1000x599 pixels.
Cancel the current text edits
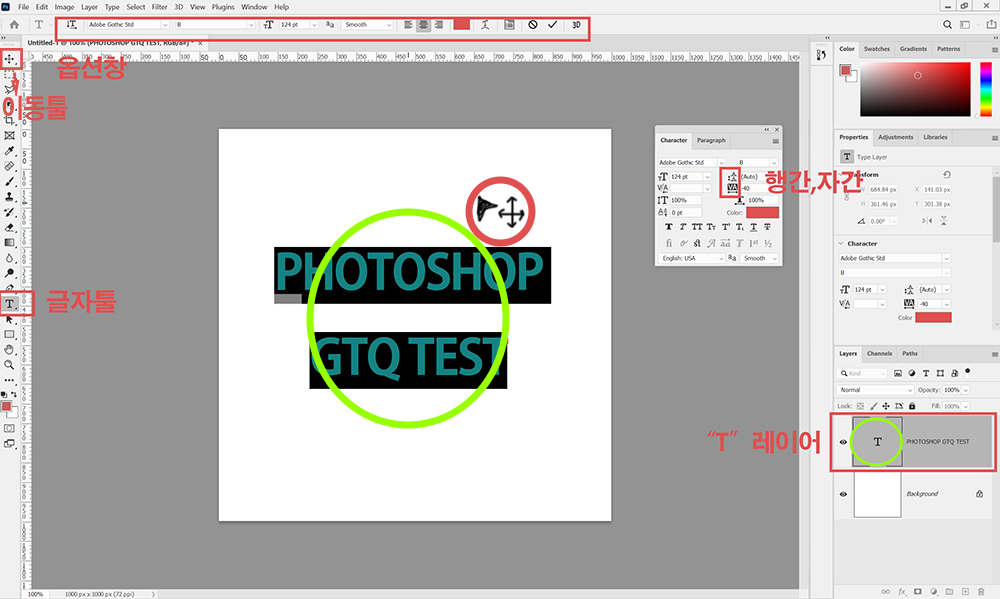pyautogui.click(x=533, y=24)
